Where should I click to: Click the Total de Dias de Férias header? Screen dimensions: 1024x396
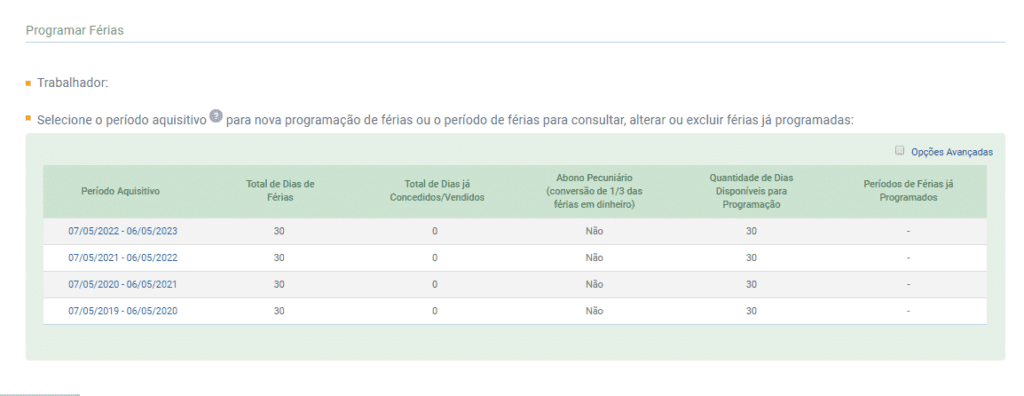pos(280,191)
